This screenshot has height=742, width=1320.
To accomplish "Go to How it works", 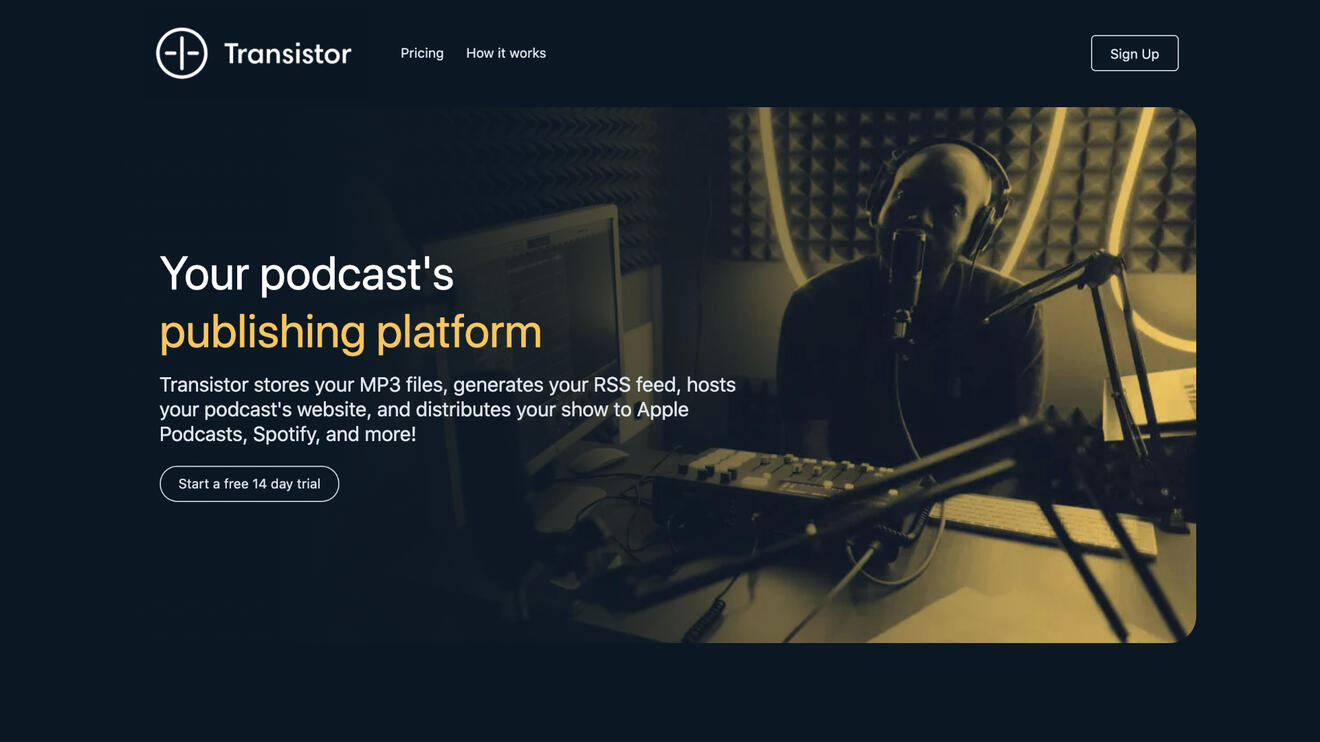I will (506, 53).
